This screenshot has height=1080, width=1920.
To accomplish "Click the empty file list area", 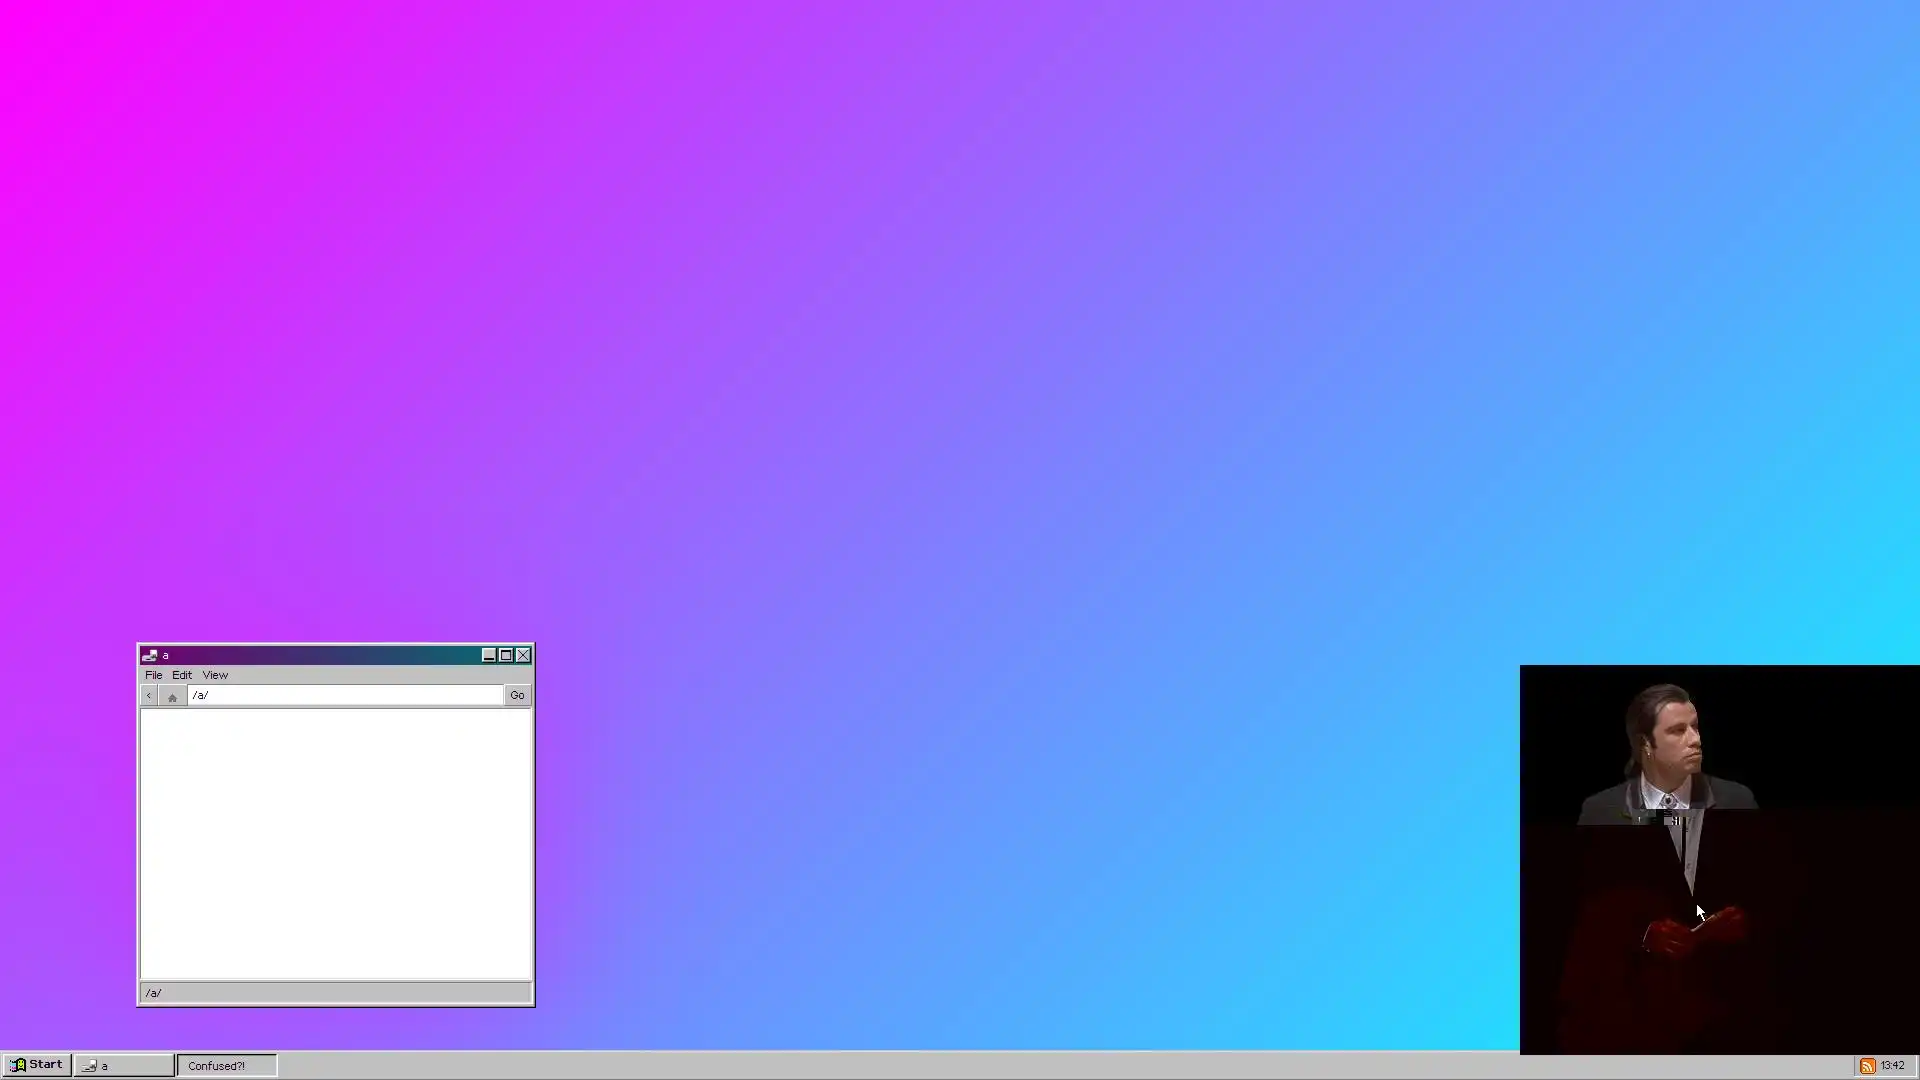I will pyautogui.click(x=335, y=843).
